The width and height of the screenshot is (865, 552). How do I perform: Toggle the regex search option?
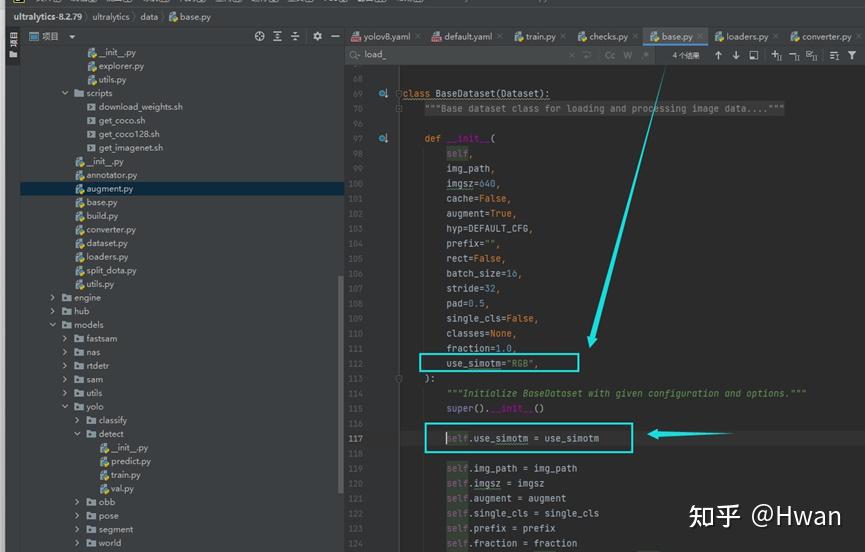[645, 56]
